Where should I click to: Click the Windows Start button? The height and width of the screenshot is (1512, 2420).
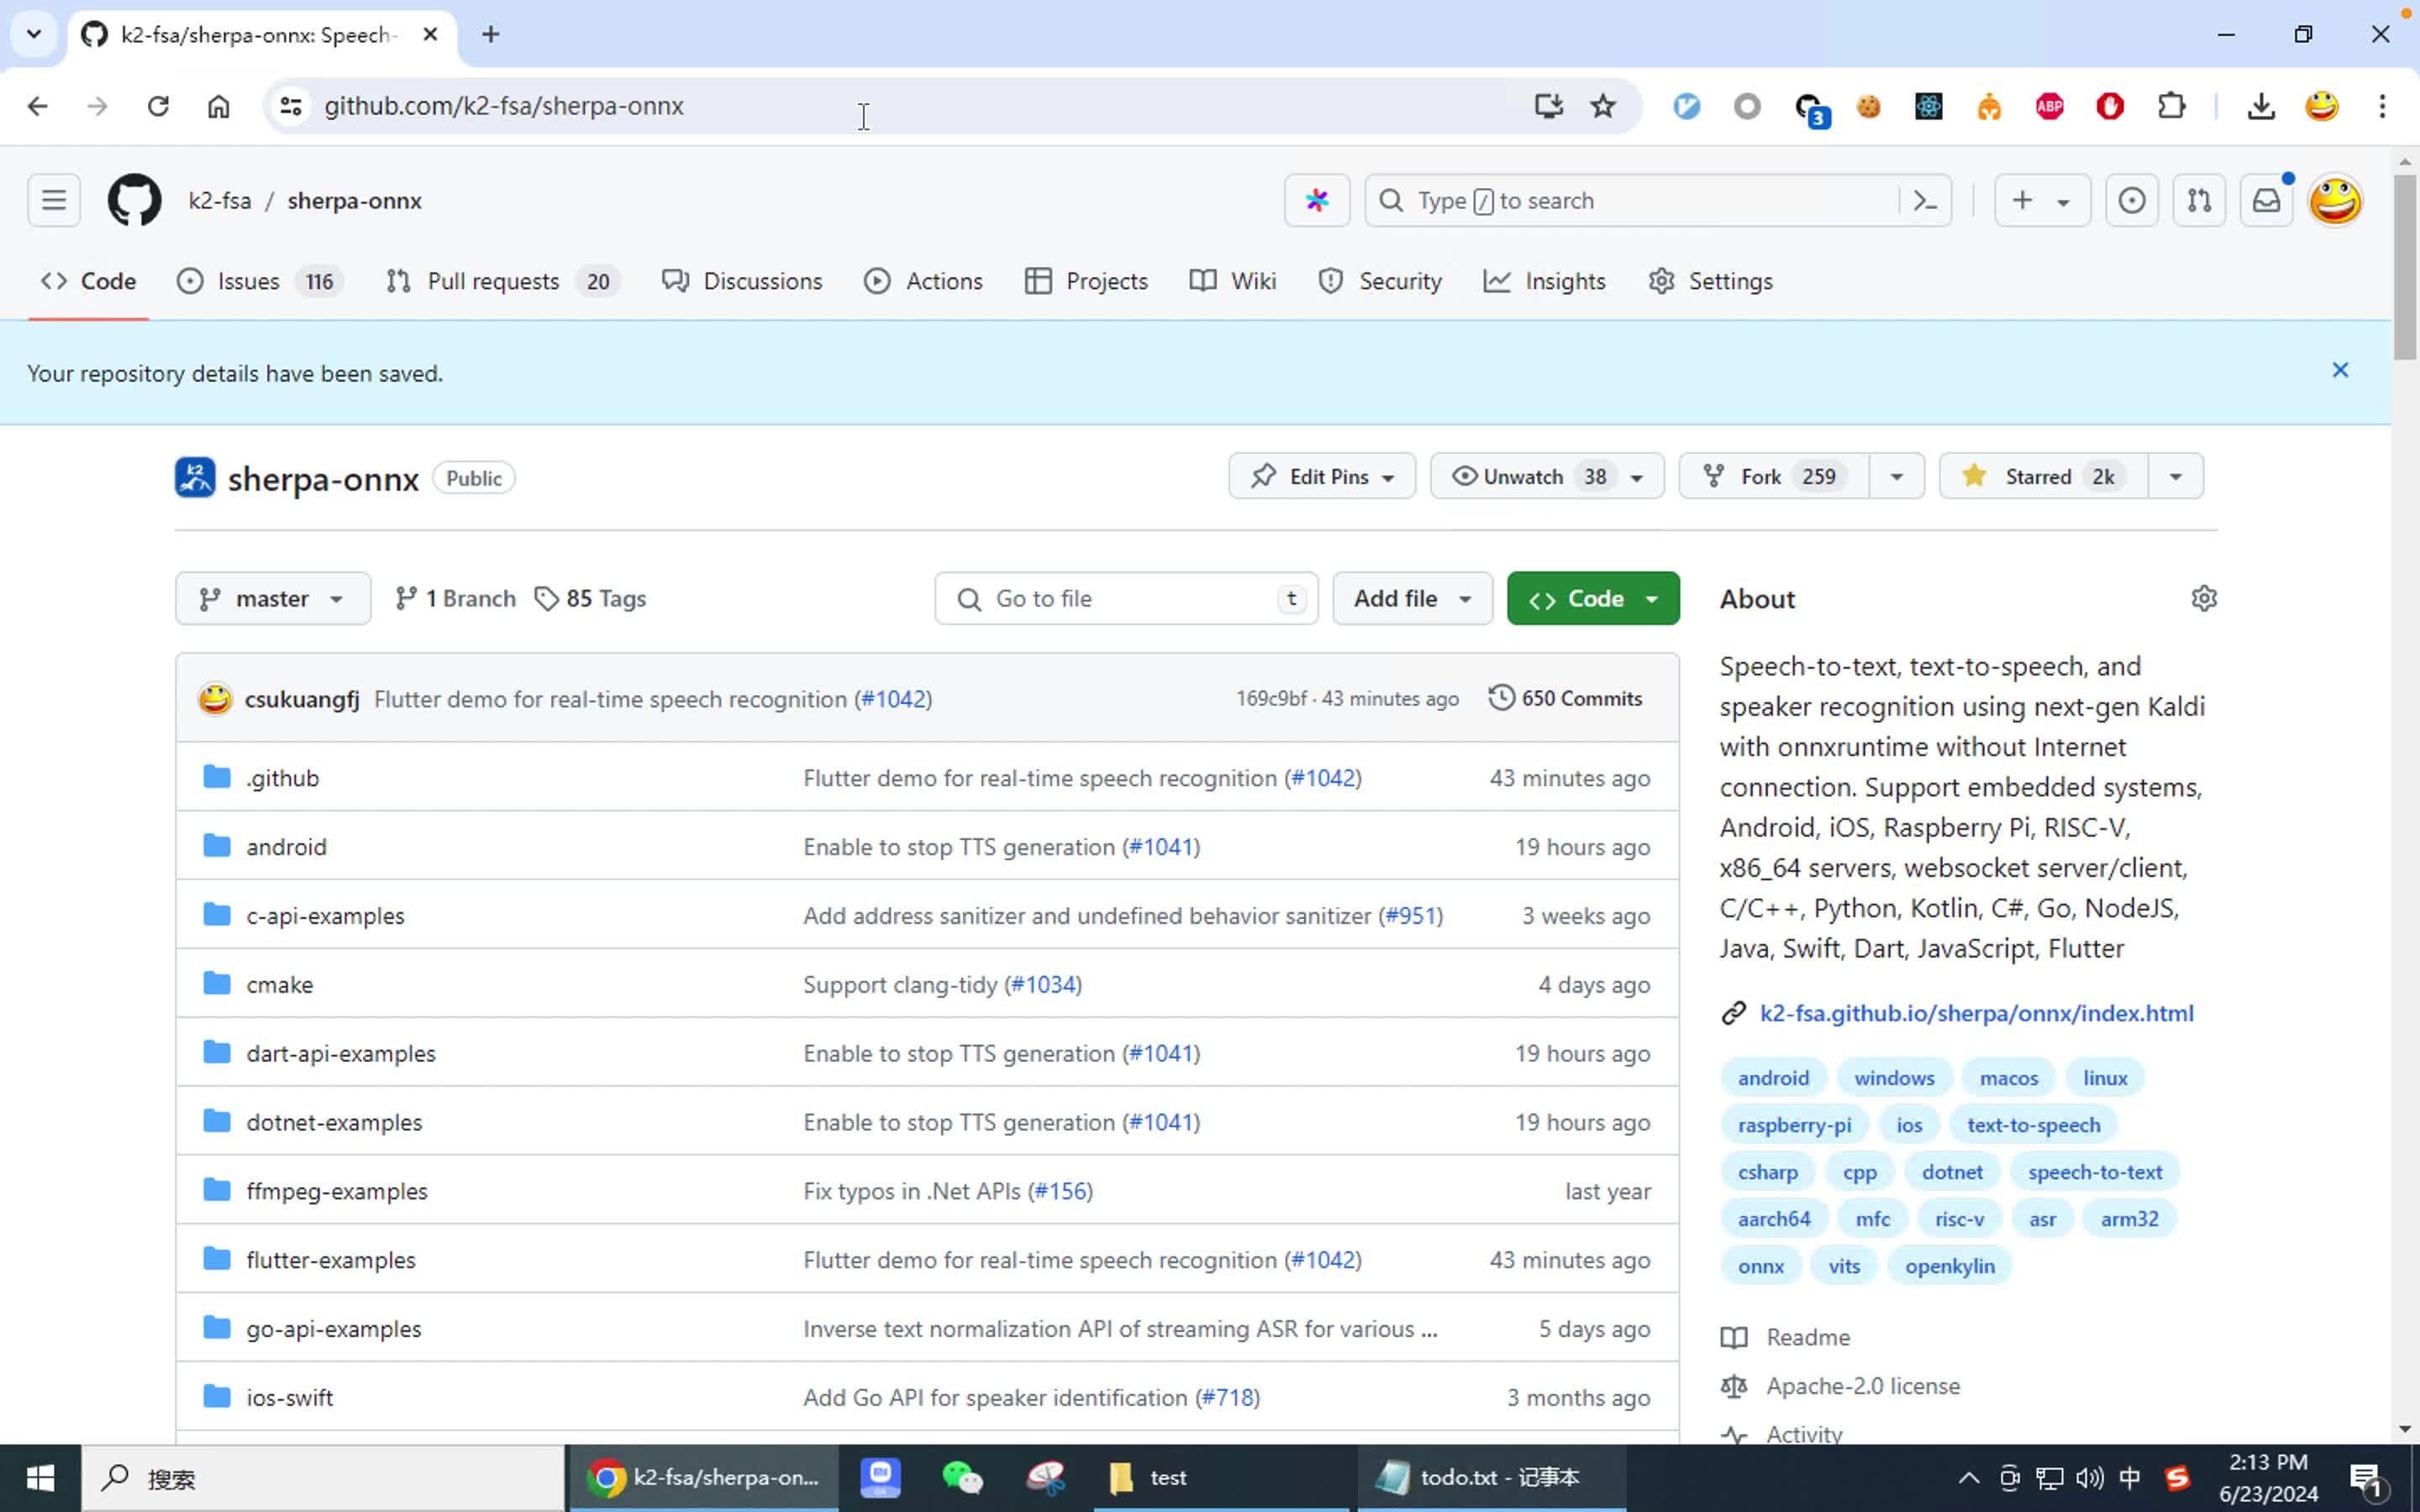click(x=40, y=1477)
